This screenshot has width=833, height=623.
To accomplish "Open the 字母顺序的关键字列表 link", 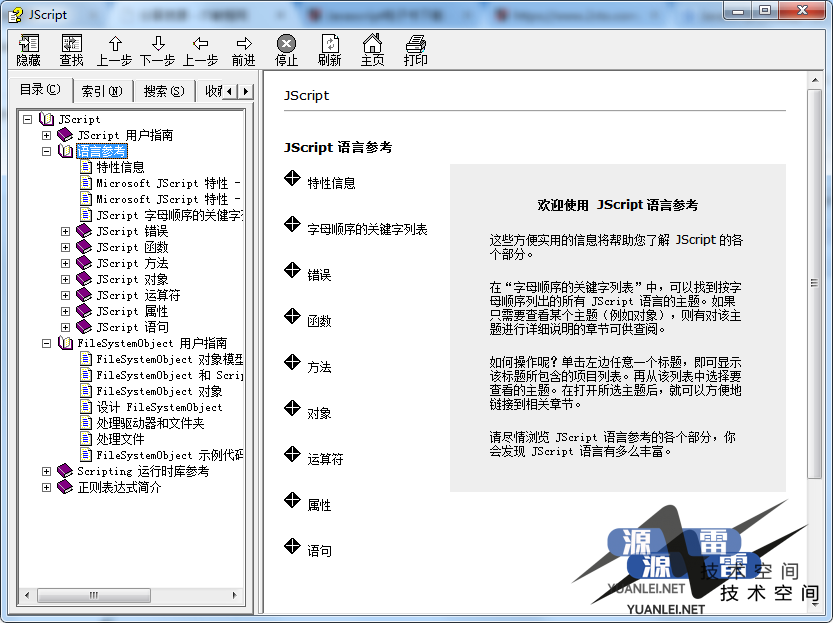I will tap(367, 229).
